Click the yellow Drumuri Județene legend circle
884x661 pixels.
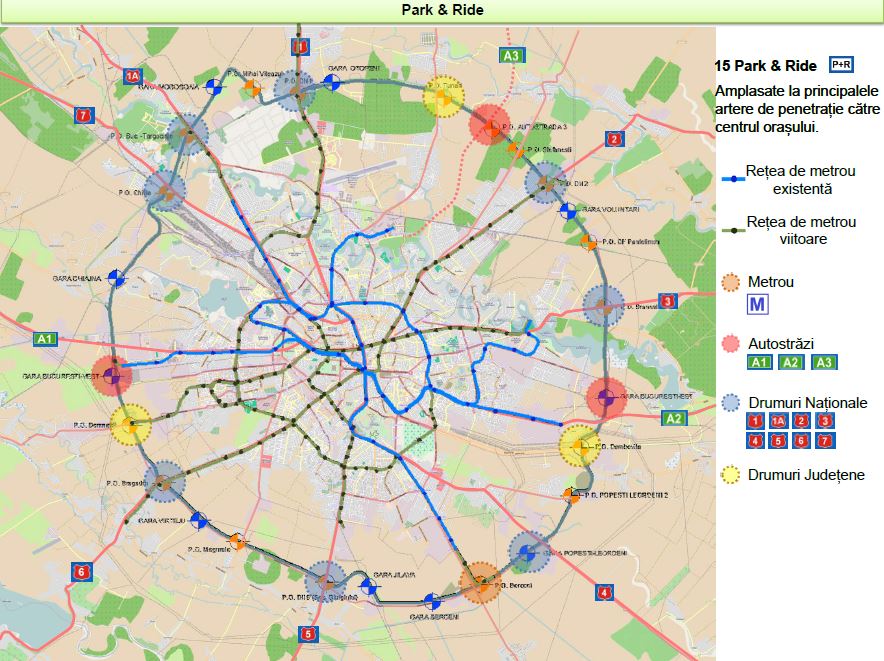coord(732,475)
